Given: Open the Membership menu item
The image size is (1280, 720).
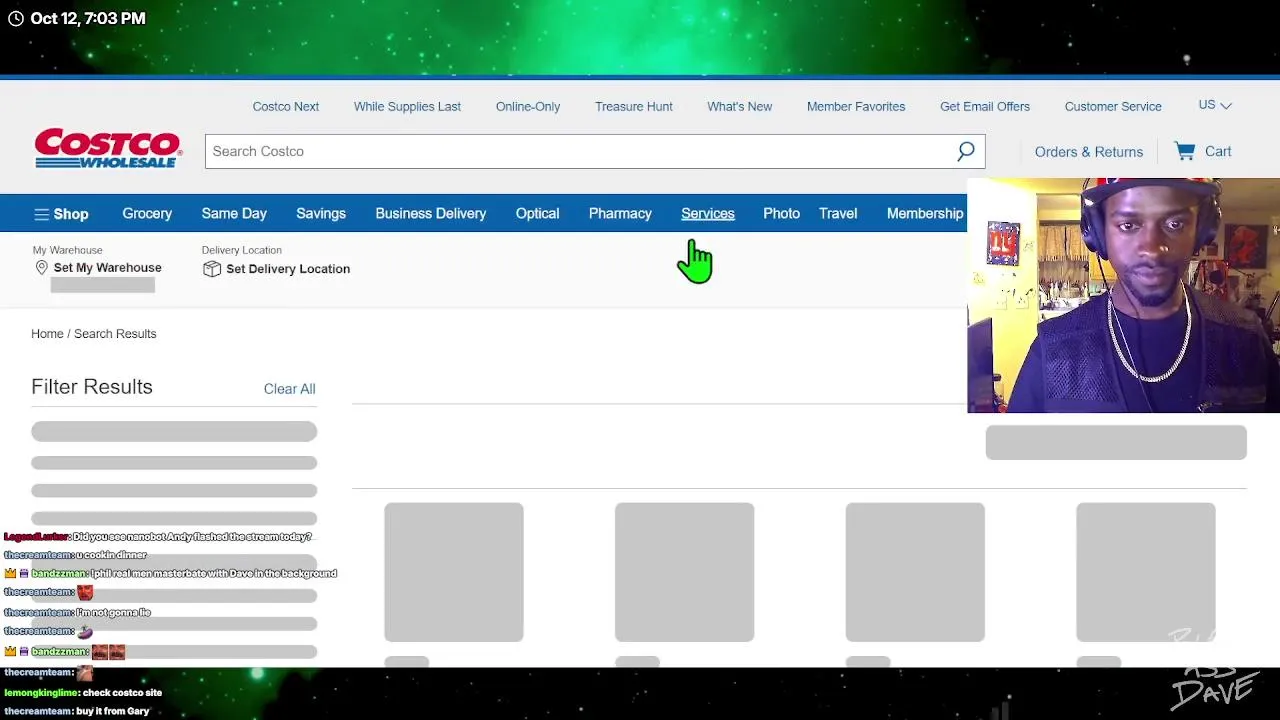Looking at the screenshot, I should pyautogui.click(x=925, y=213).
